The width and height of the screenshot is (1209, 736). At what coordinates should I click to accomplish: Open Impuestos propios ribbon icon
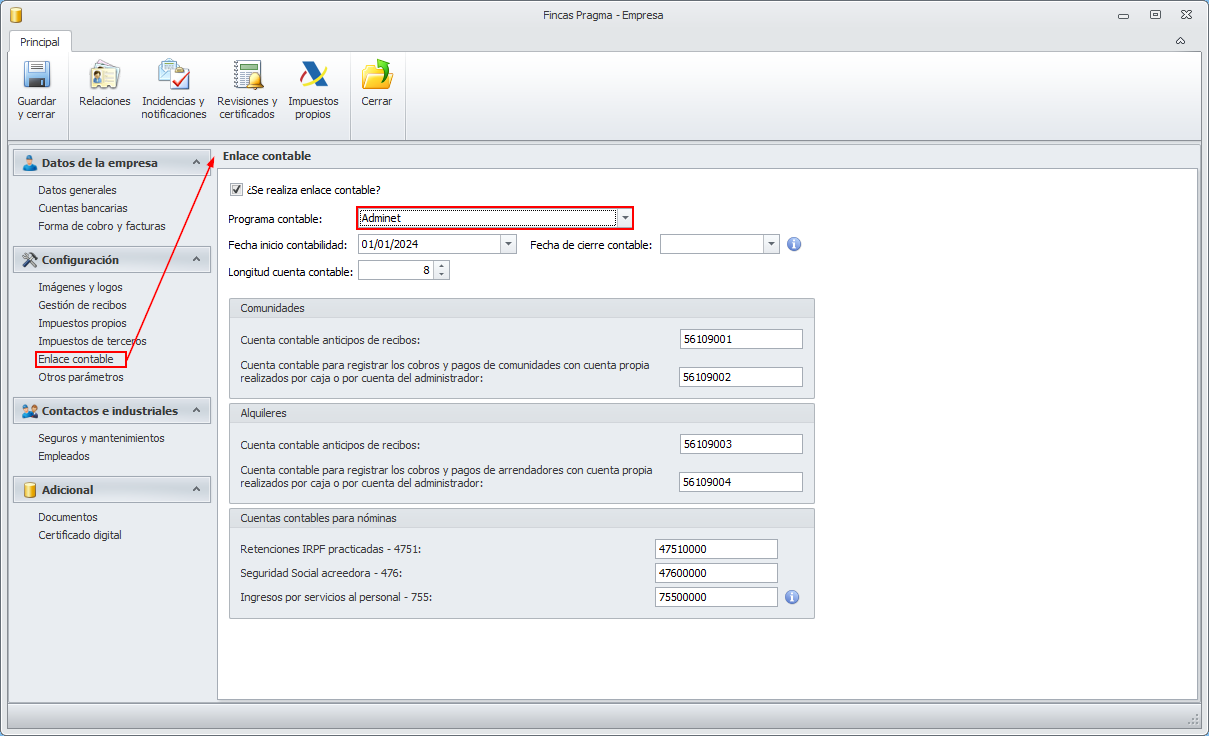coord(313,76)
